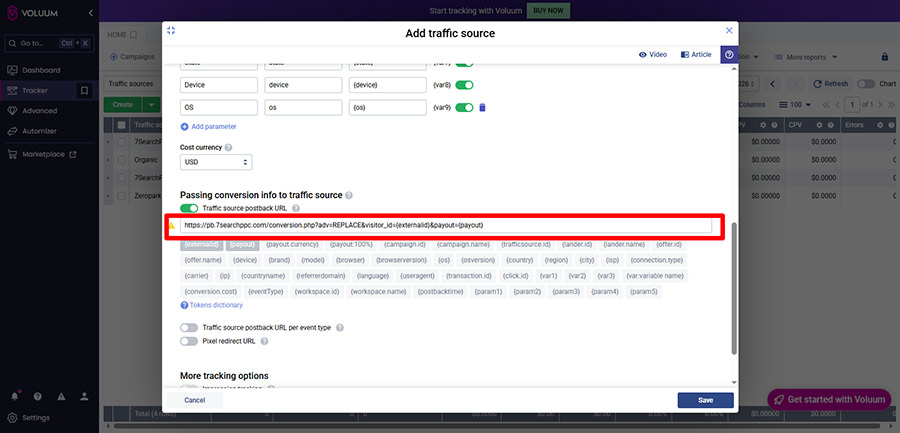The height and width of the screenshot is (433, 900).
Task: Click the modal collapse arrows icon
Action: (x=171, y=31)
